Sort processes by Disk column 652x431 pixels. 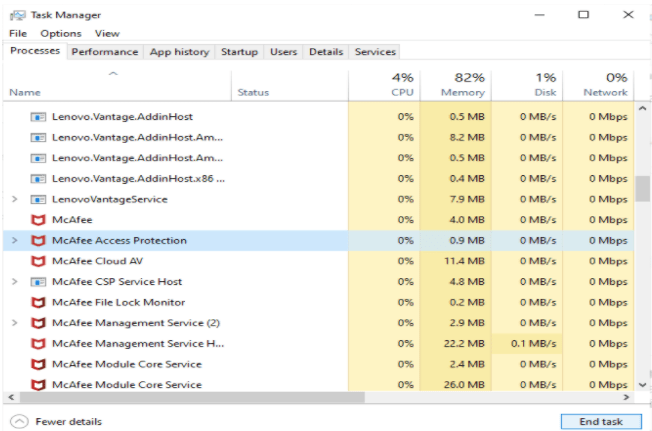pos(527,86)
